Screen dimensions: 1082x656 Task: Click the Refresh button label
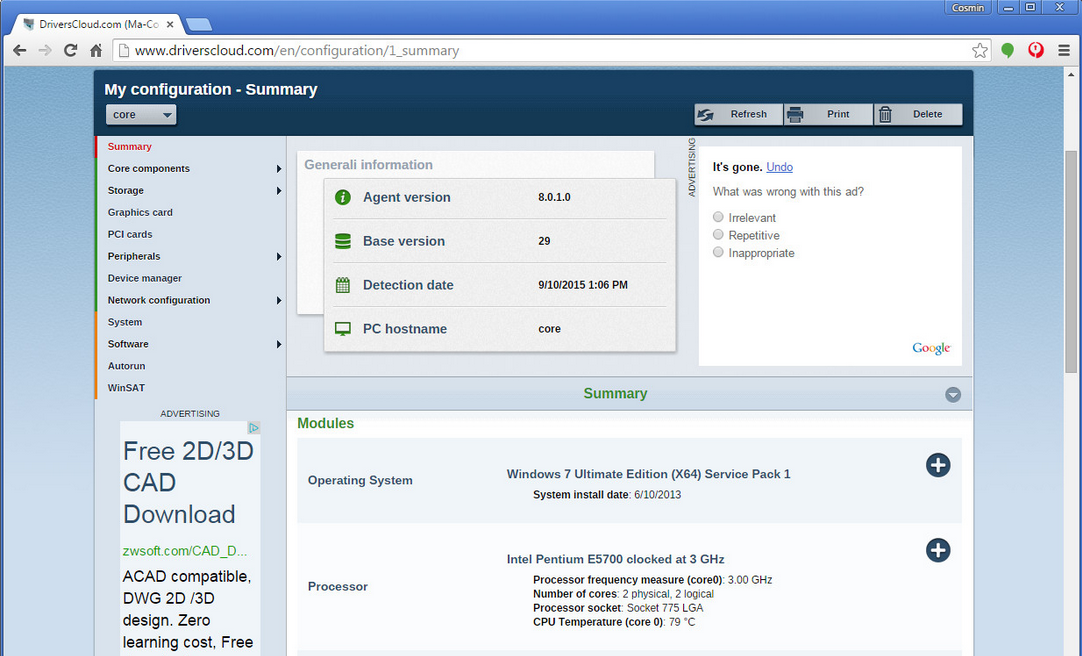pyautogui.click(x=749, y=115)
